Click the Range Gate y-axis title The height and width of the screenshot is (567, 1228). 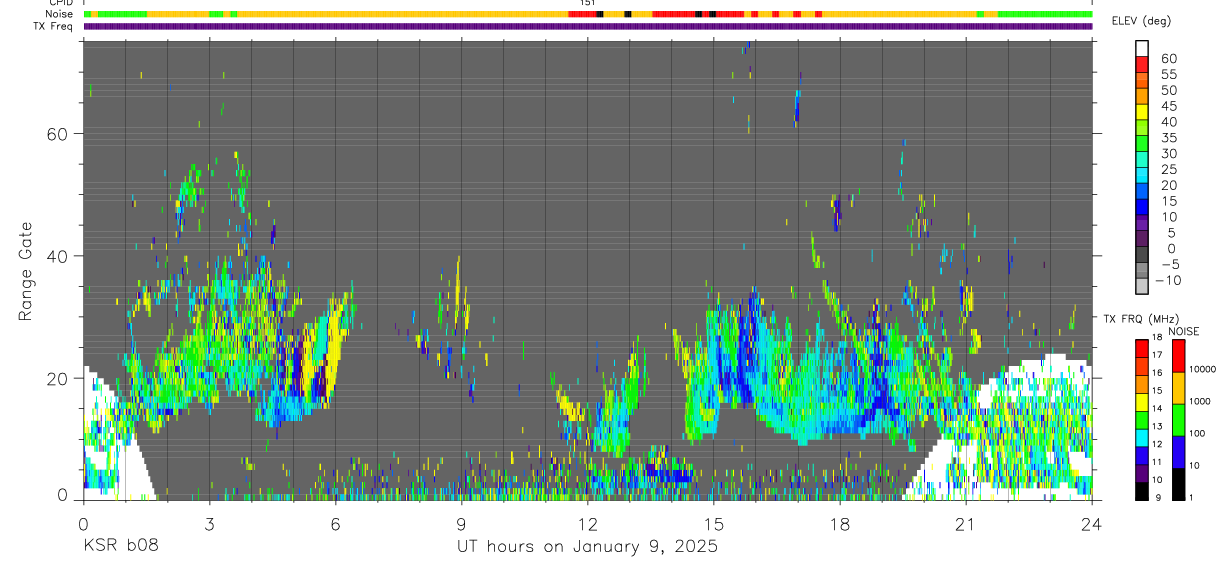(27, 271)
